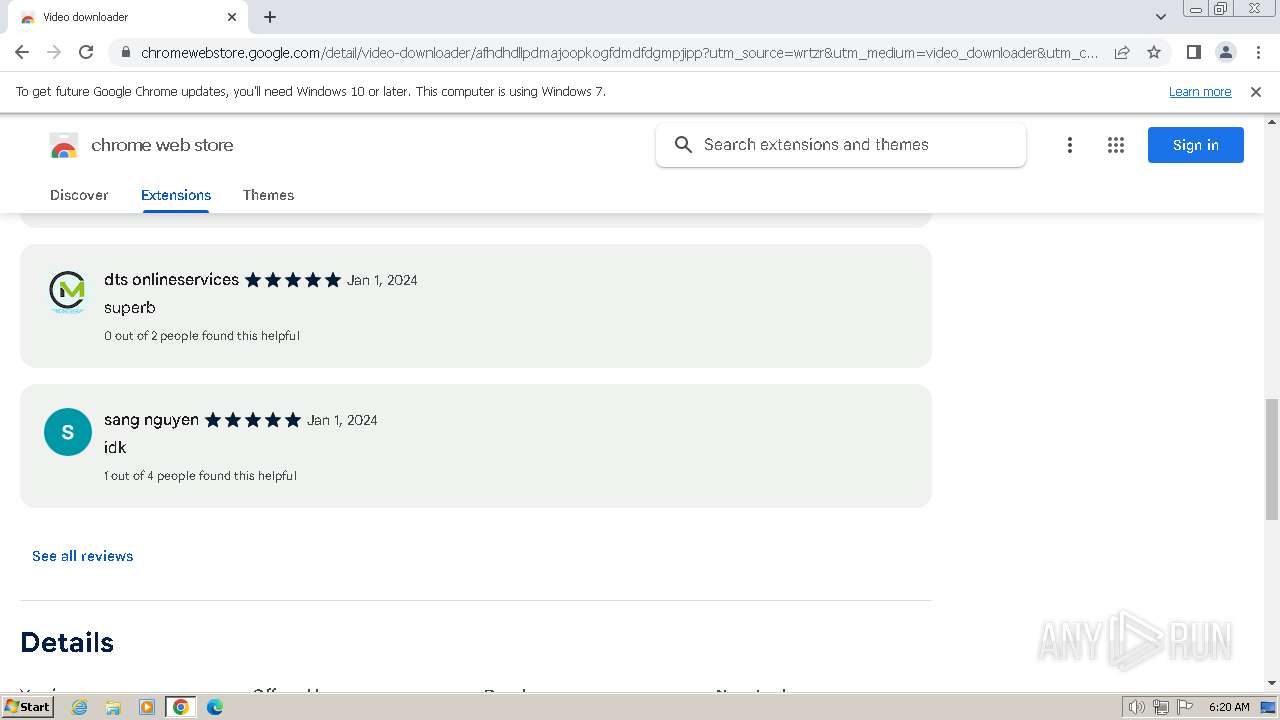The height and width of the screenshot is (720, 1280).
Task: Expand the tab search dropdown arrow
Action: tap(1161, 17)
